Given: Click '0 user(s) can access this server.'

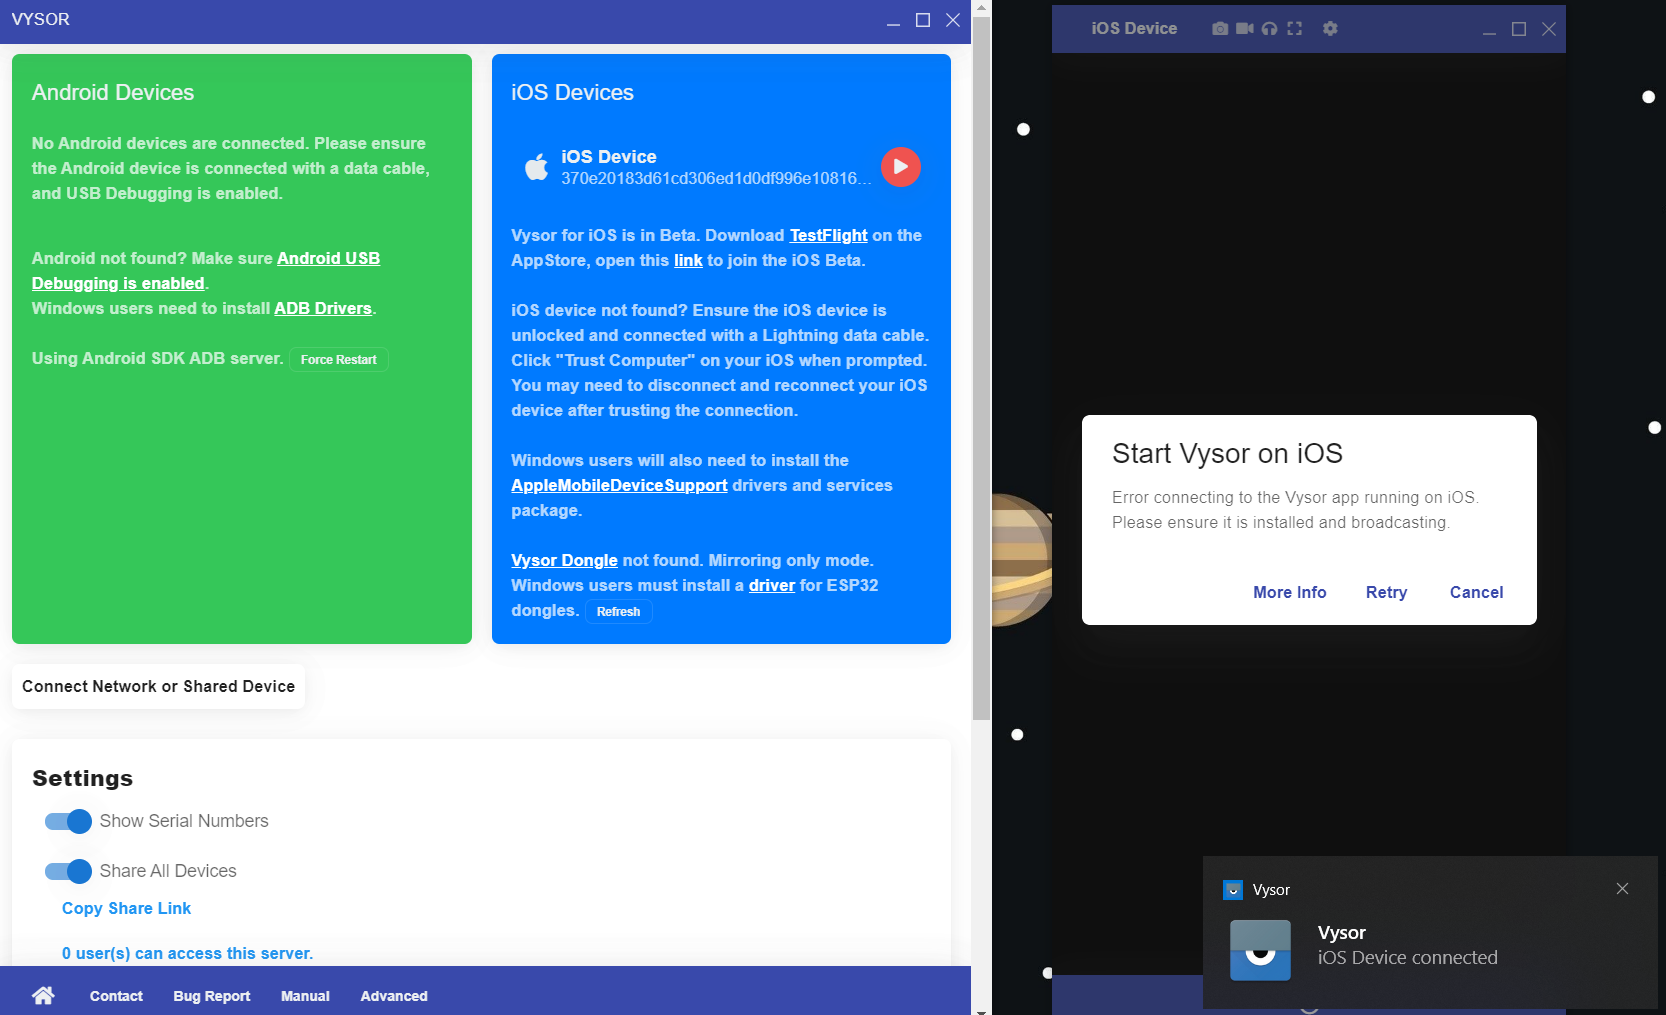Looking at the screenshot, I should click(187, 953).
